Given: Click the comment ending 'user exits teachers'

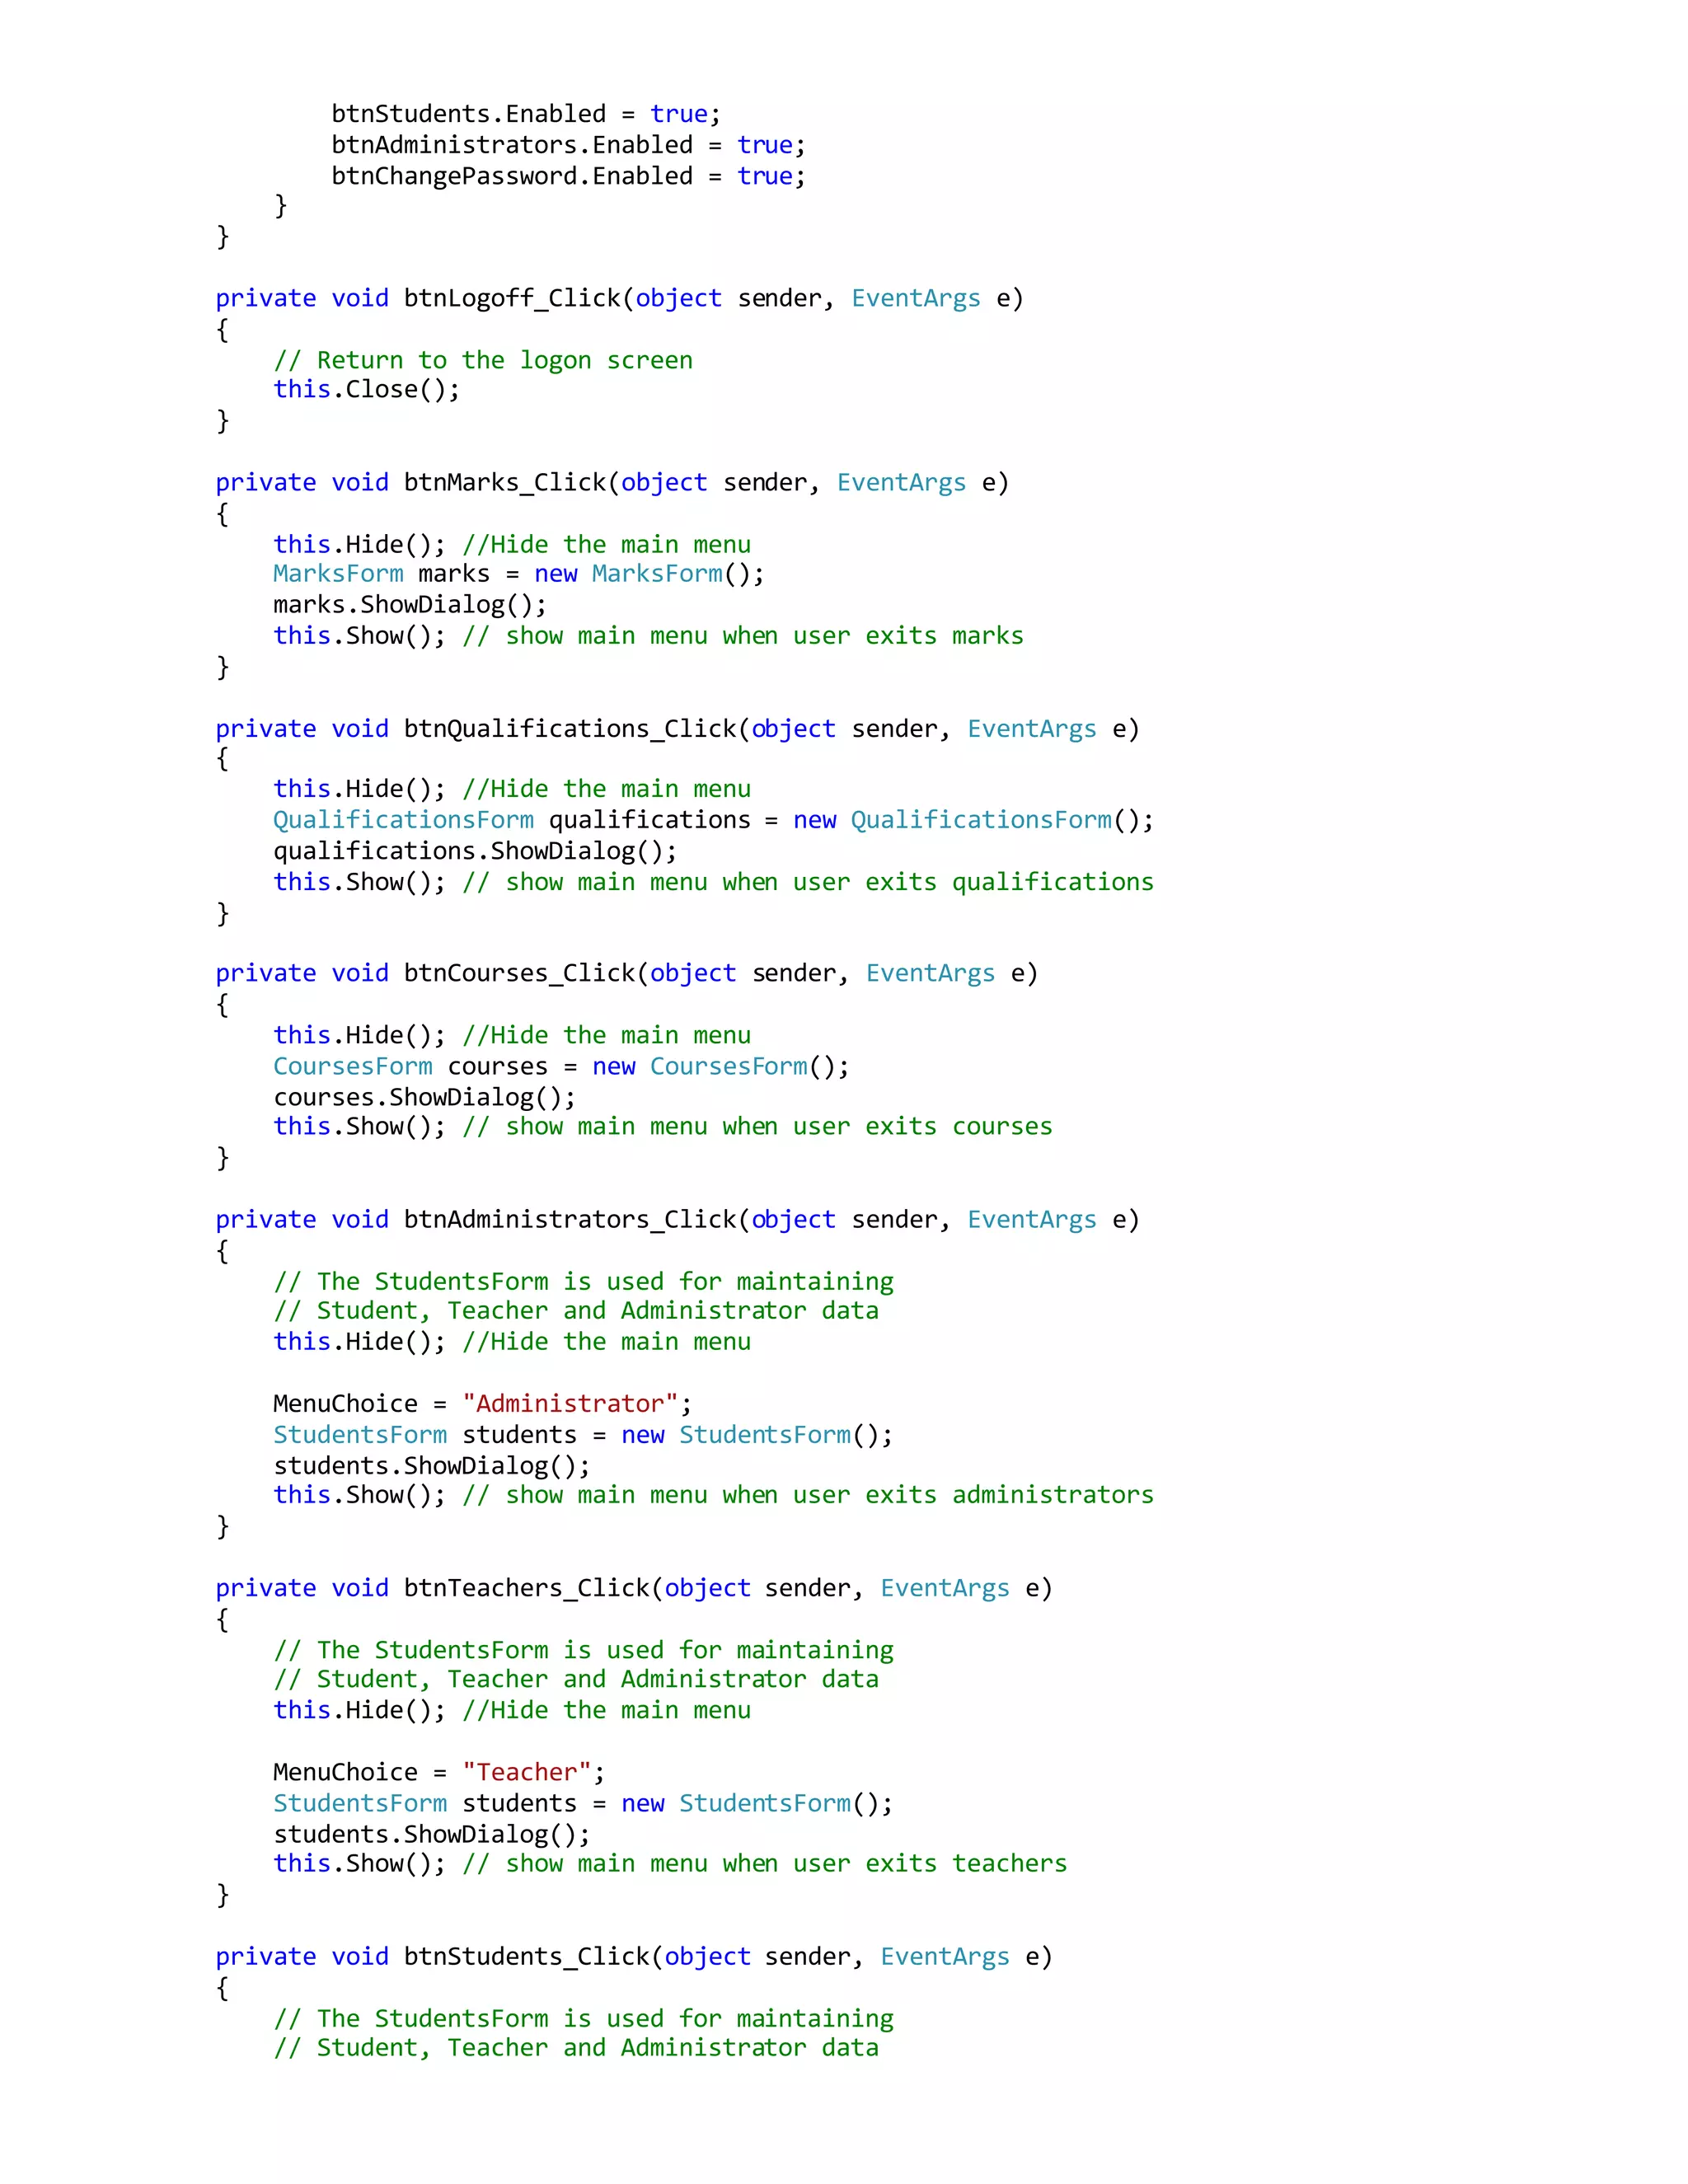Looking at the screenshot, I should tap(765, 1863).
